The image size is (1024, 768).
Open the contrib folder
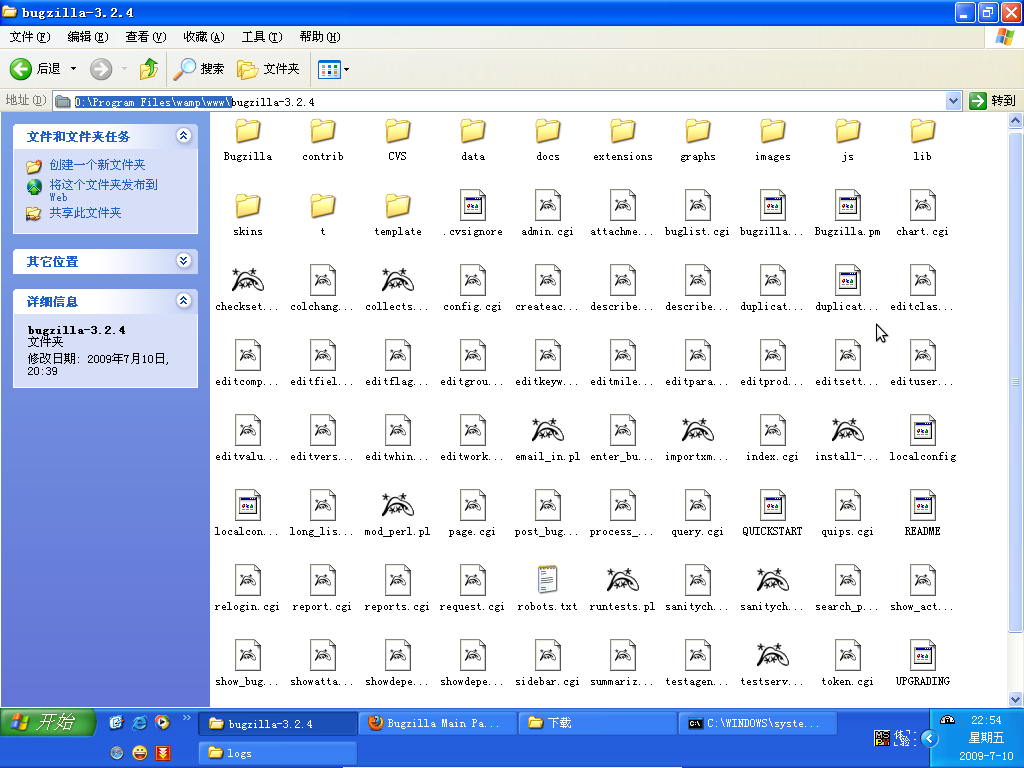(323, 139)
